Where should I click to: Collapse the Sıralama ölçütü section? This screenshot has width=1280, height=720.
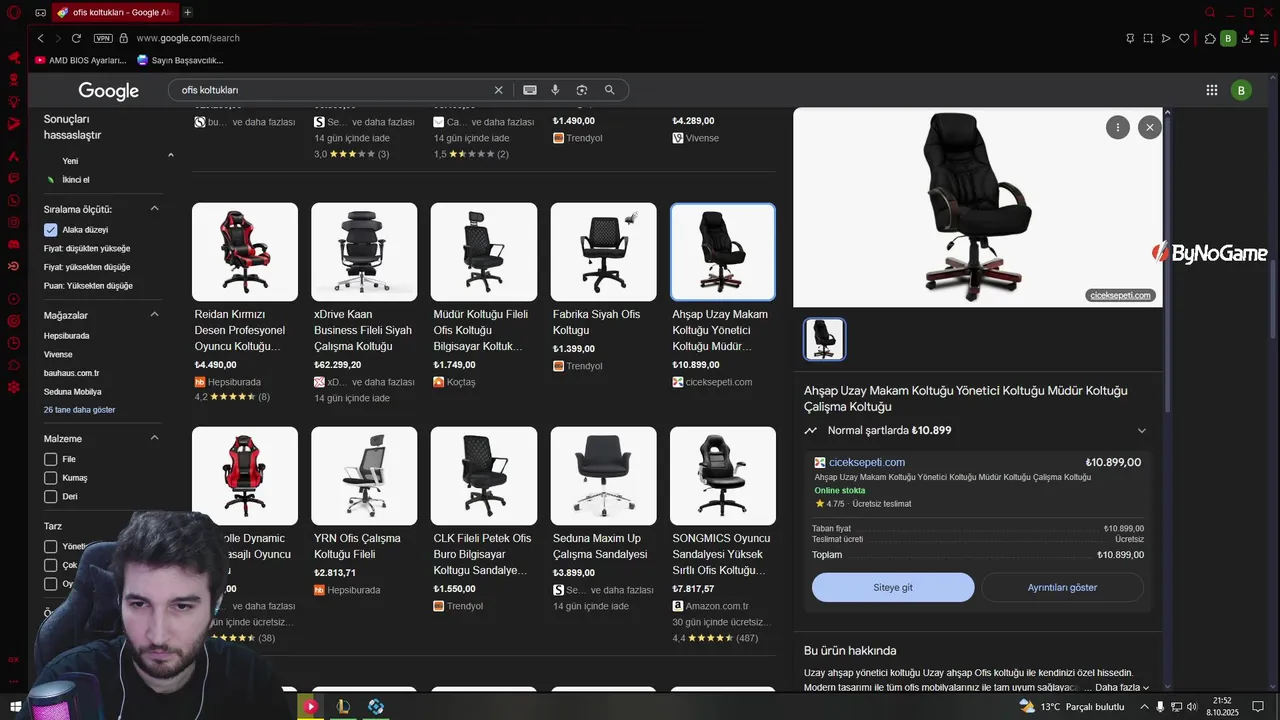tap(155, 209)
